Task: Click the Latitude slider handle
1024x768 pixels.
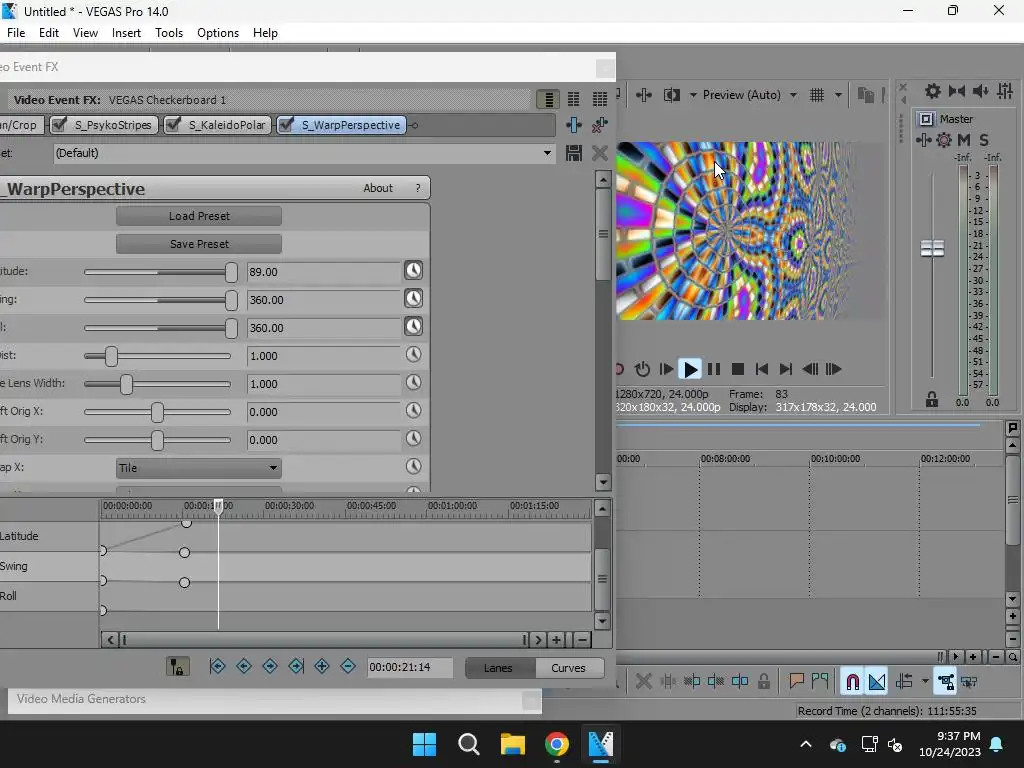Action: click(231, 272)
